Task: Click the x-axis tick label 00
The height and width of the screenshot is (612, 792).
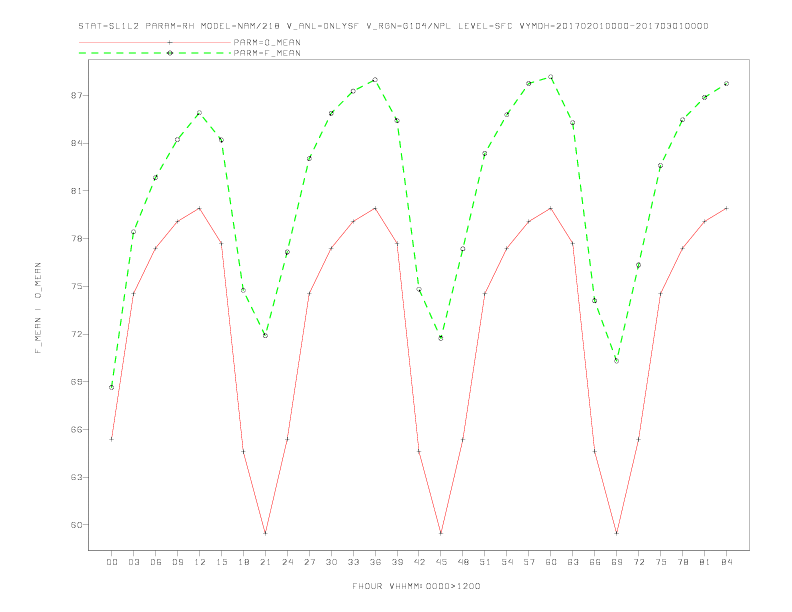Action: click(112, 562)
